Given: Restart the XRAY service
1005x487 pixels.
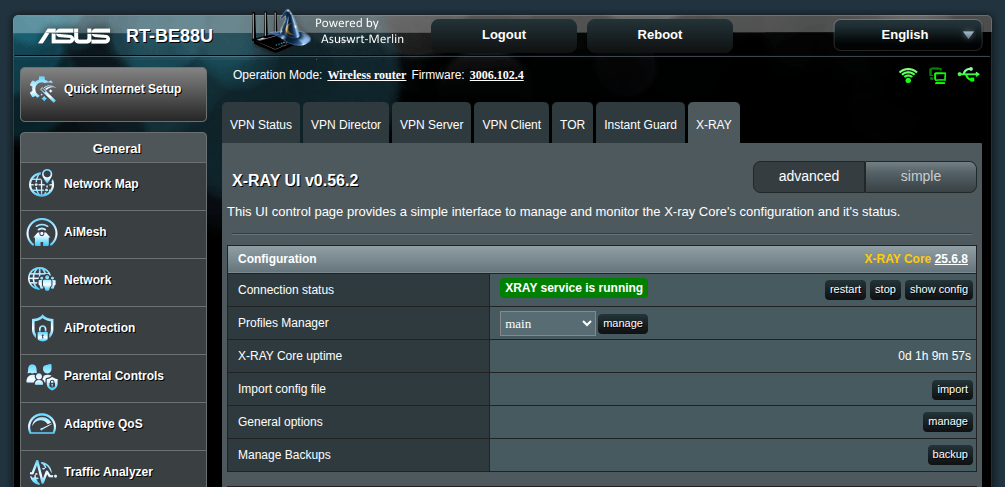Looking at the screenshot, I should [845, 290].
